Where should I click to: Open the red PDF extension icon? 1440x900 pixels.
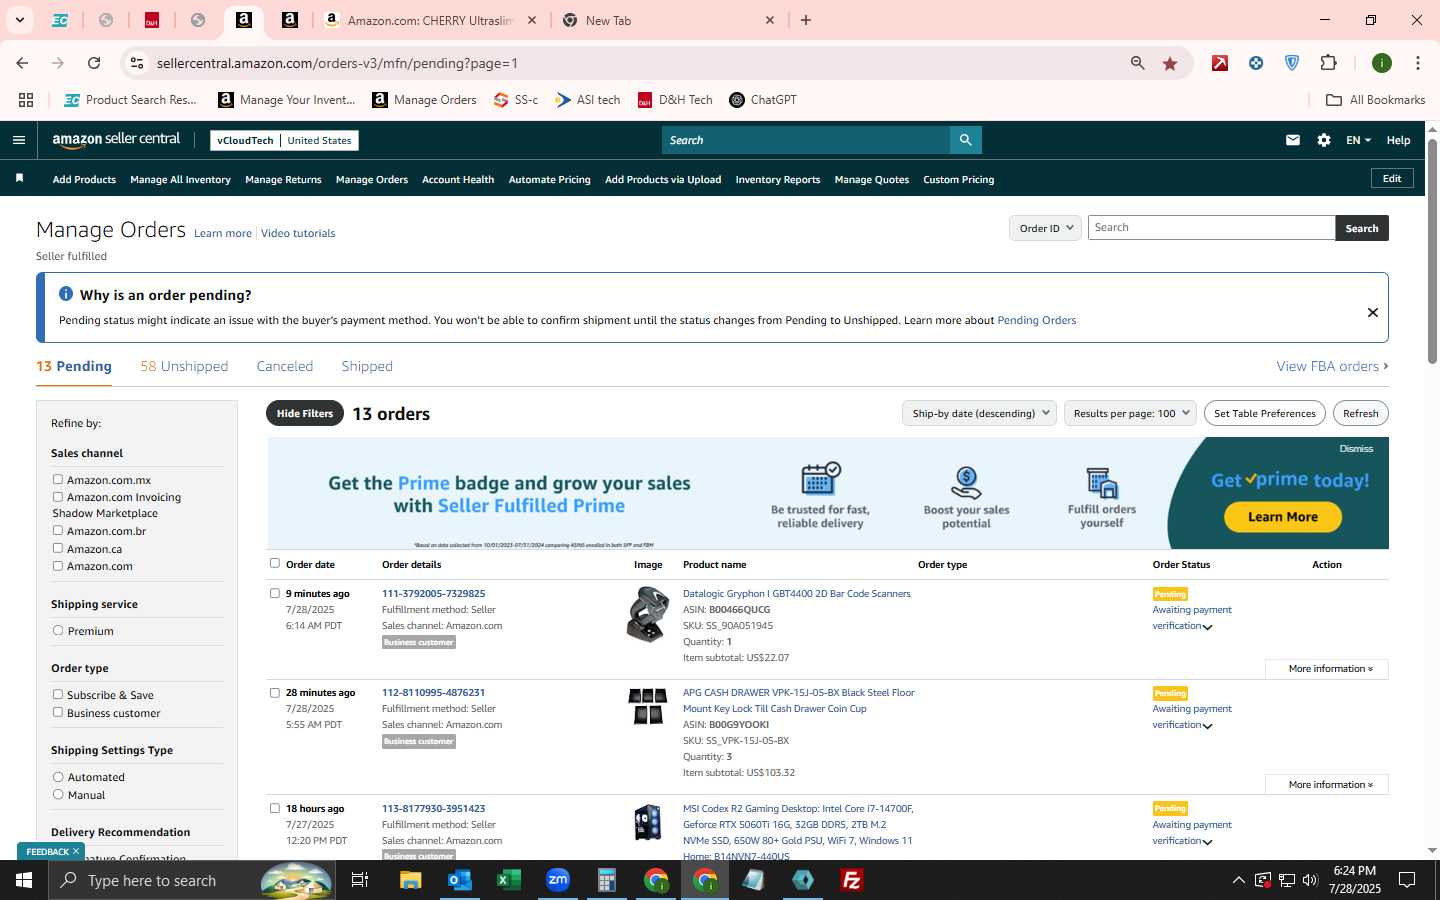1220,63
